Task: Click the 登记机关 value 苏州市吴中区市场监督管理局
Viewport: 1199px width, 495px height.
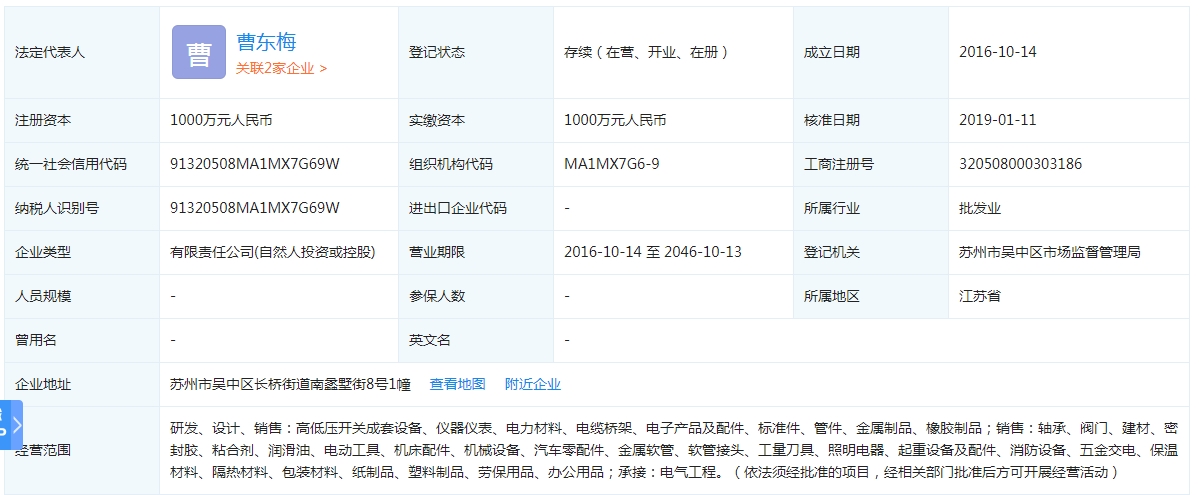Action: [x=1049, y=252]
